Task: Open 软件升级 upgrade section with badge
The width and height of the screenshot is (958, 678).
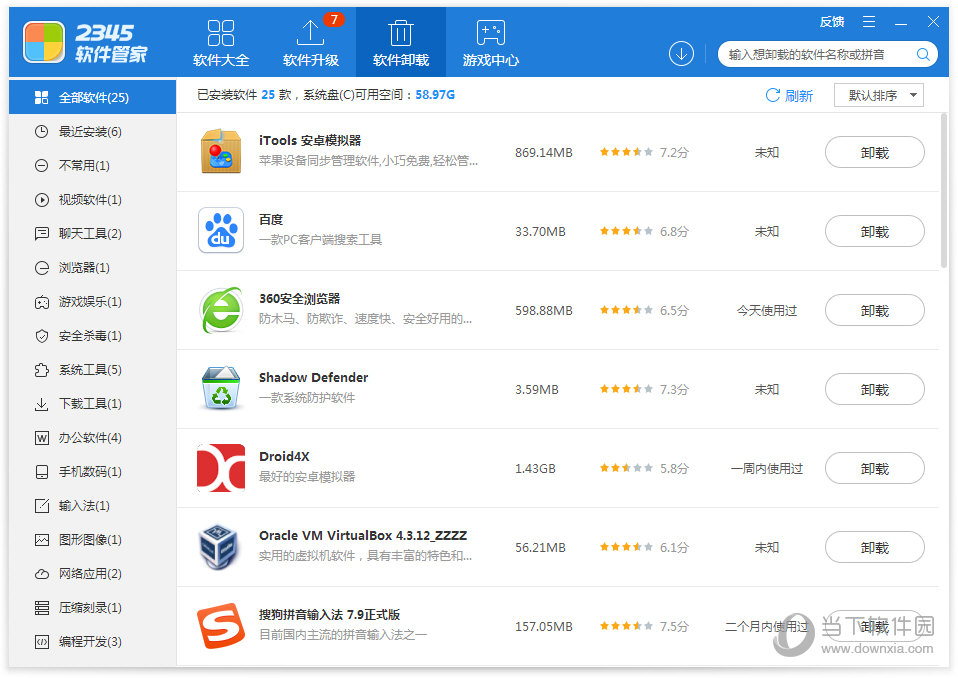Action: point(310,42)
